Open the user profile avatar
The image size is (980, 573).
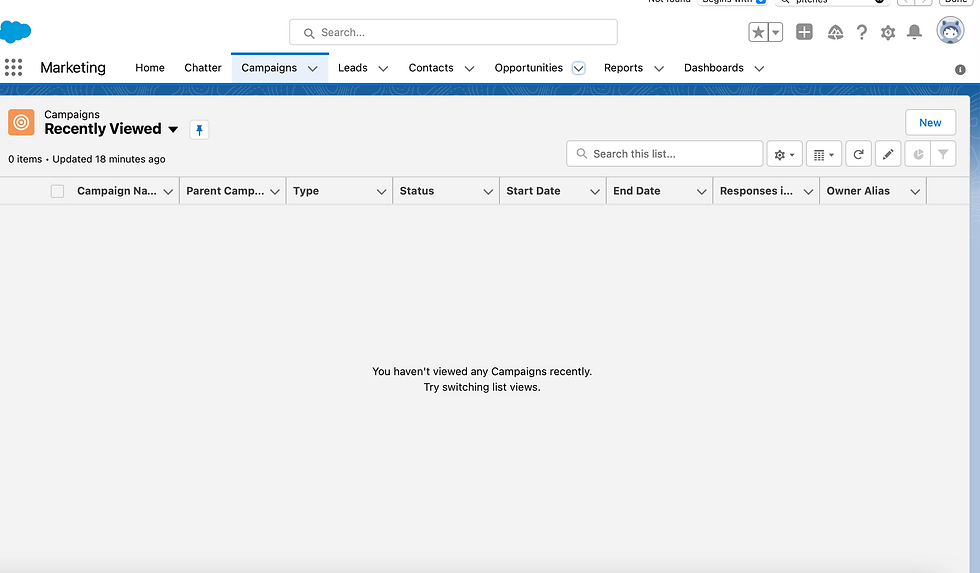coord(950,30)
